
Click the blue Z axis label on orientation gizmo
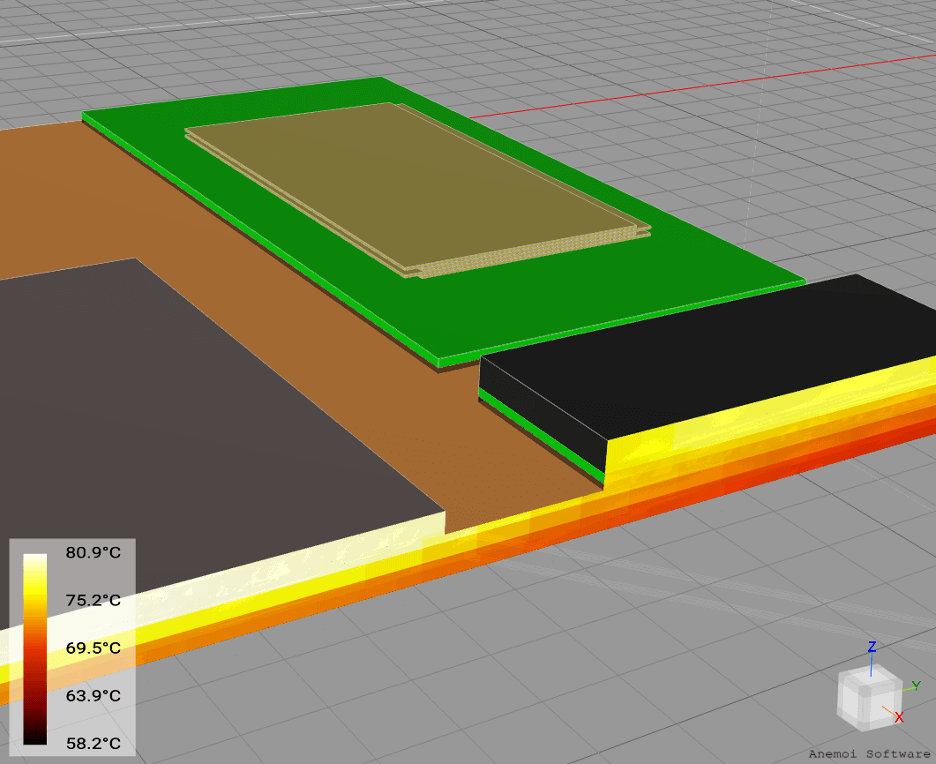872,647
